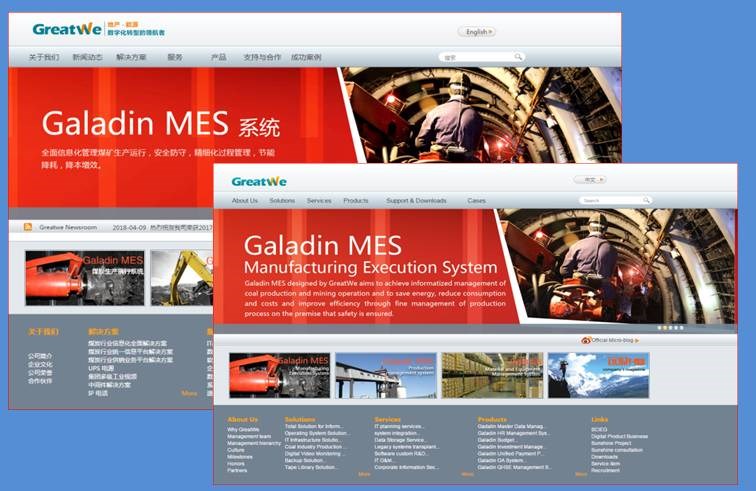Open the Greatwe Newsroom link
The height and width of the screenshot is (491, 756).
68,227
